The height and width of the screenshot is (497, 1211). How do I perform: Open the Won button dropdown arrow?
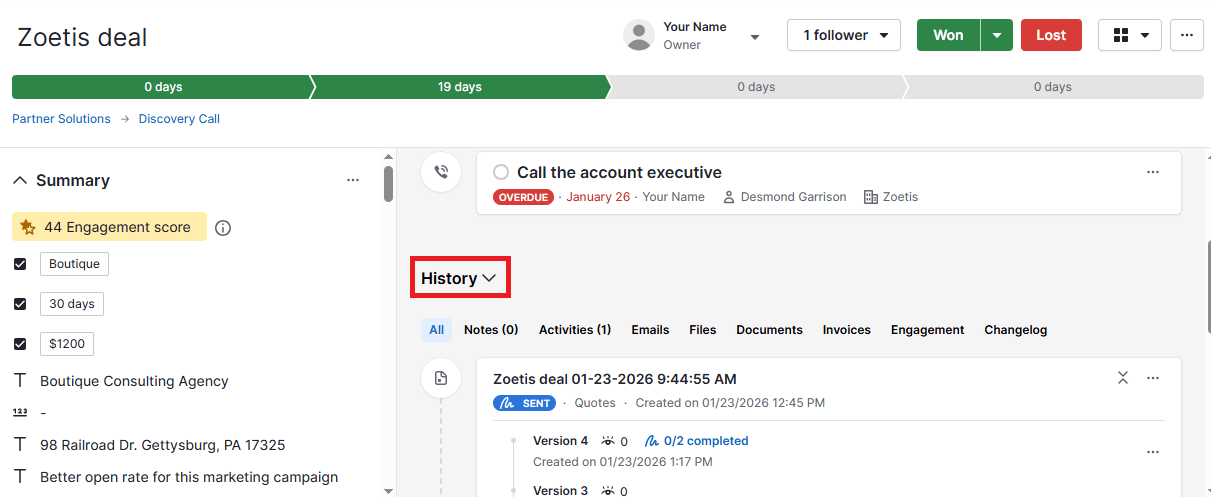(997, 35)
